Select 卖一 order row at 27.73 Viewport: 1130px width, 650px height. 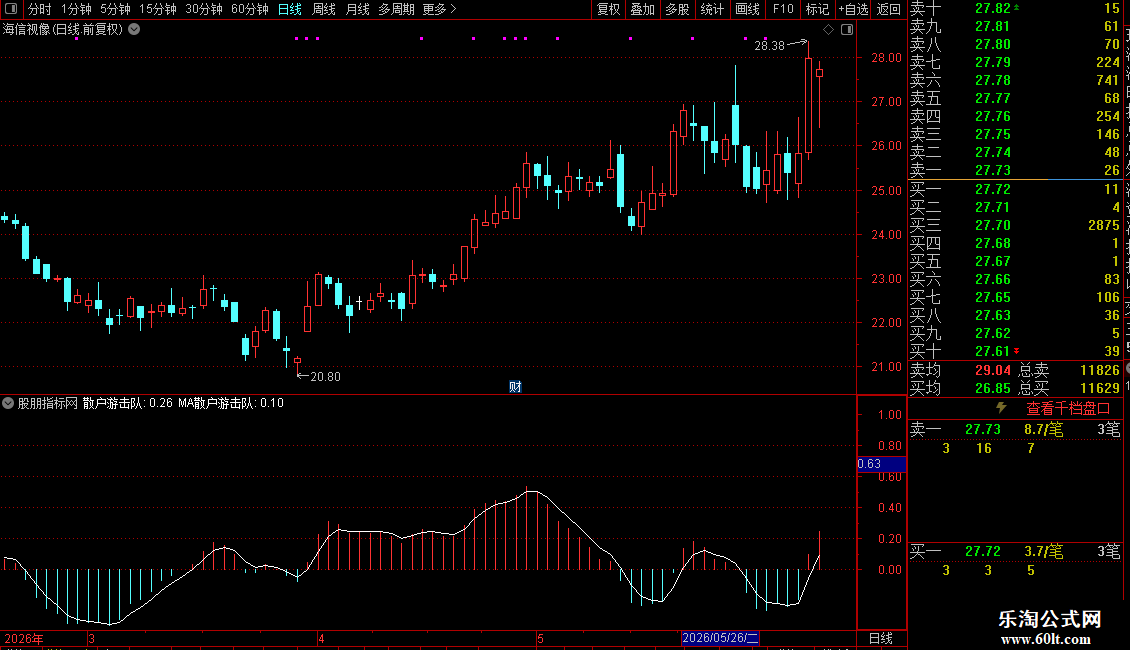(x=1015, y=170)
